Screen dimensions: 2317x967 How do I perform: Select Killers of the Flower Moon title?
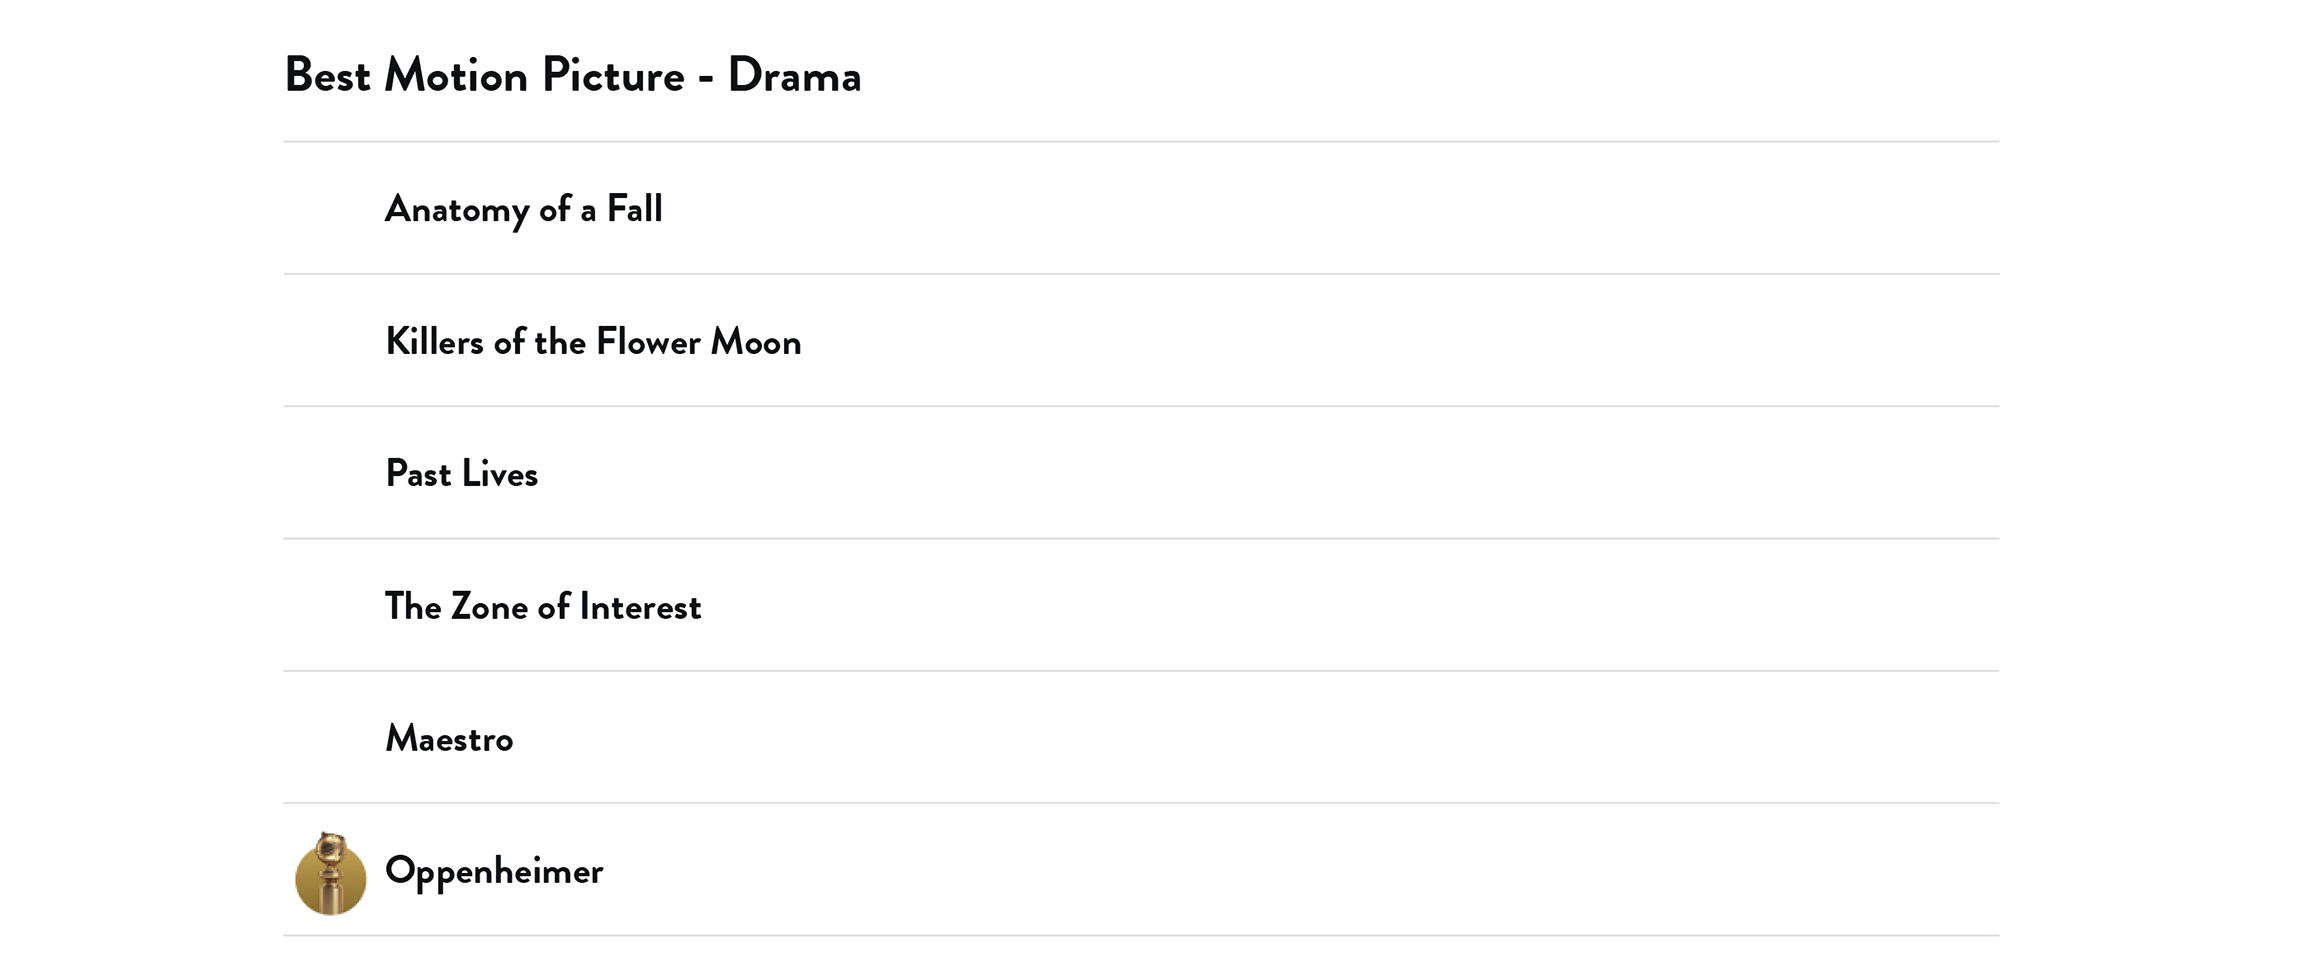[x=593, y=342]
